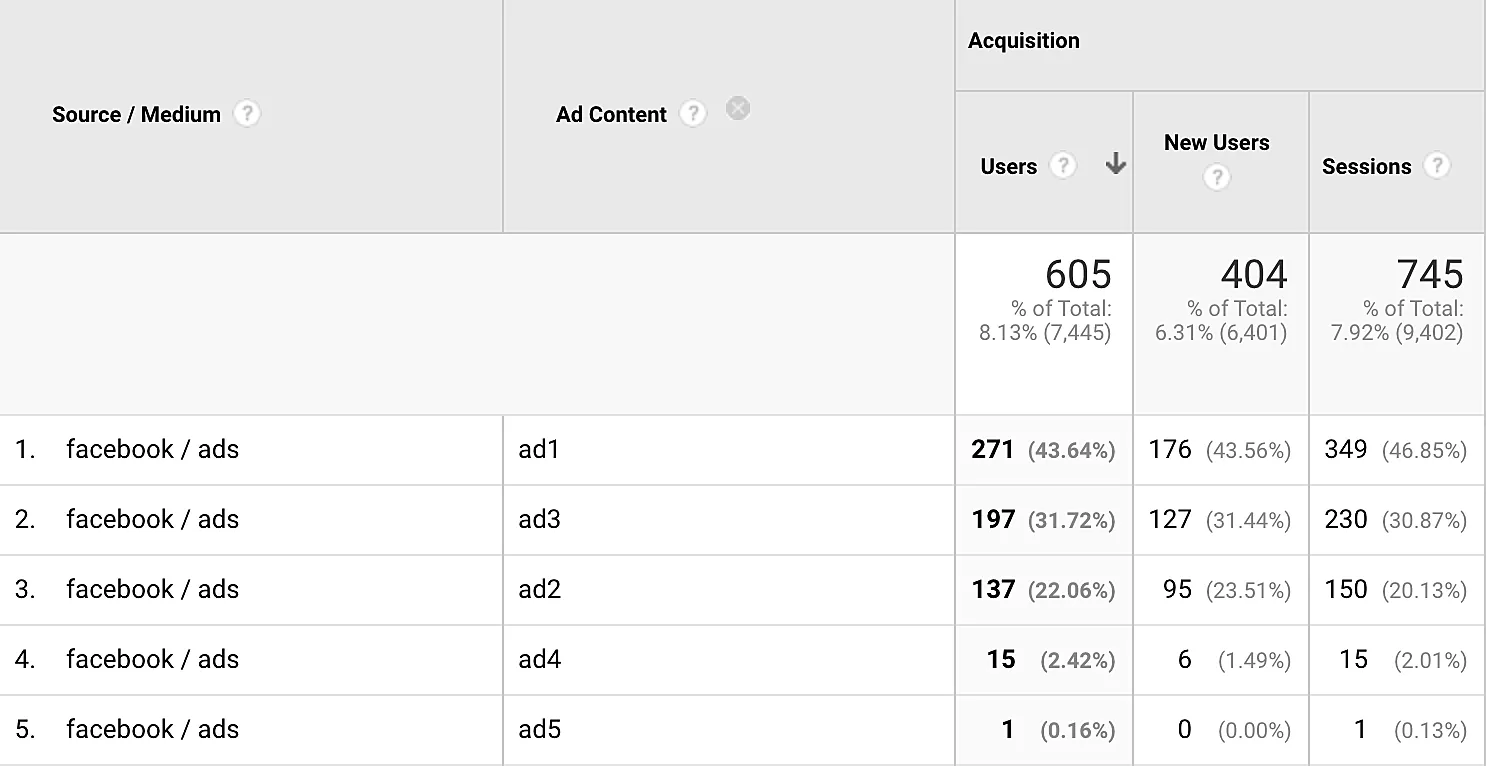Sort table by New Users column
This screenshot has width=1486, height=766.
(x=1216, y=143)
